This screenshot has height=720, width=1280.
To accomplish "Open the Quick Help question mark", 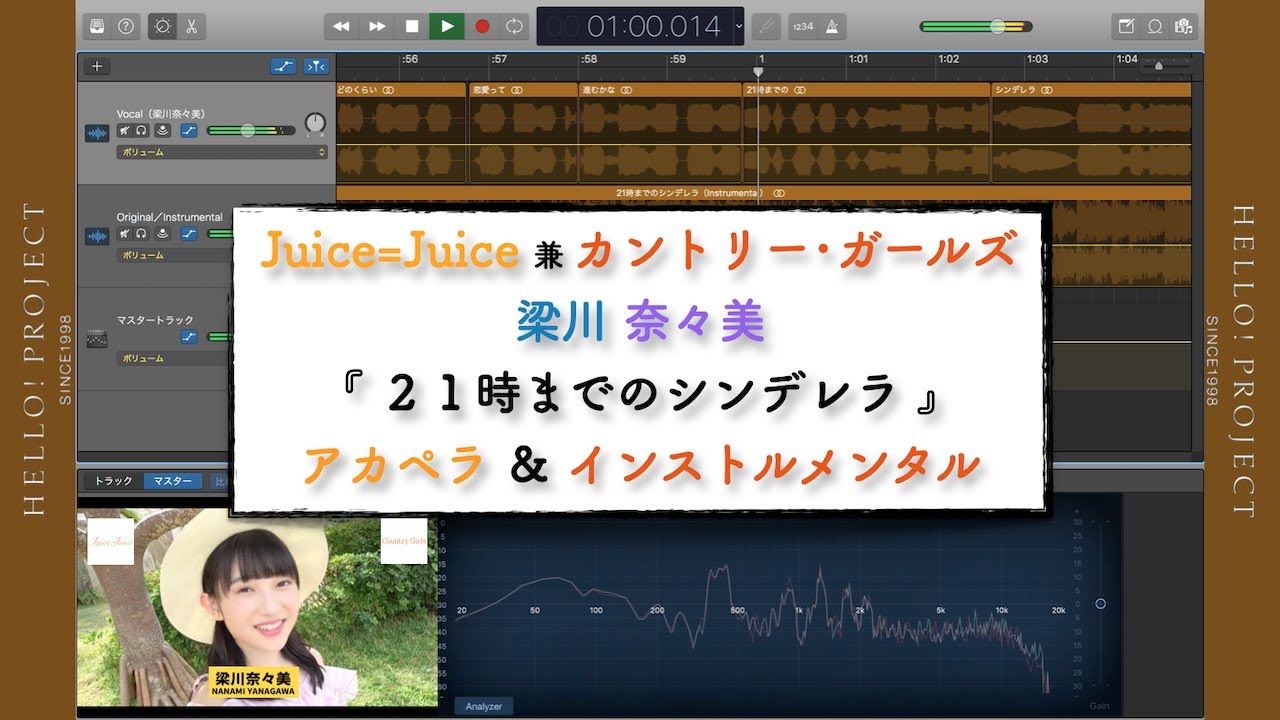I will click(x=126, y=26).
